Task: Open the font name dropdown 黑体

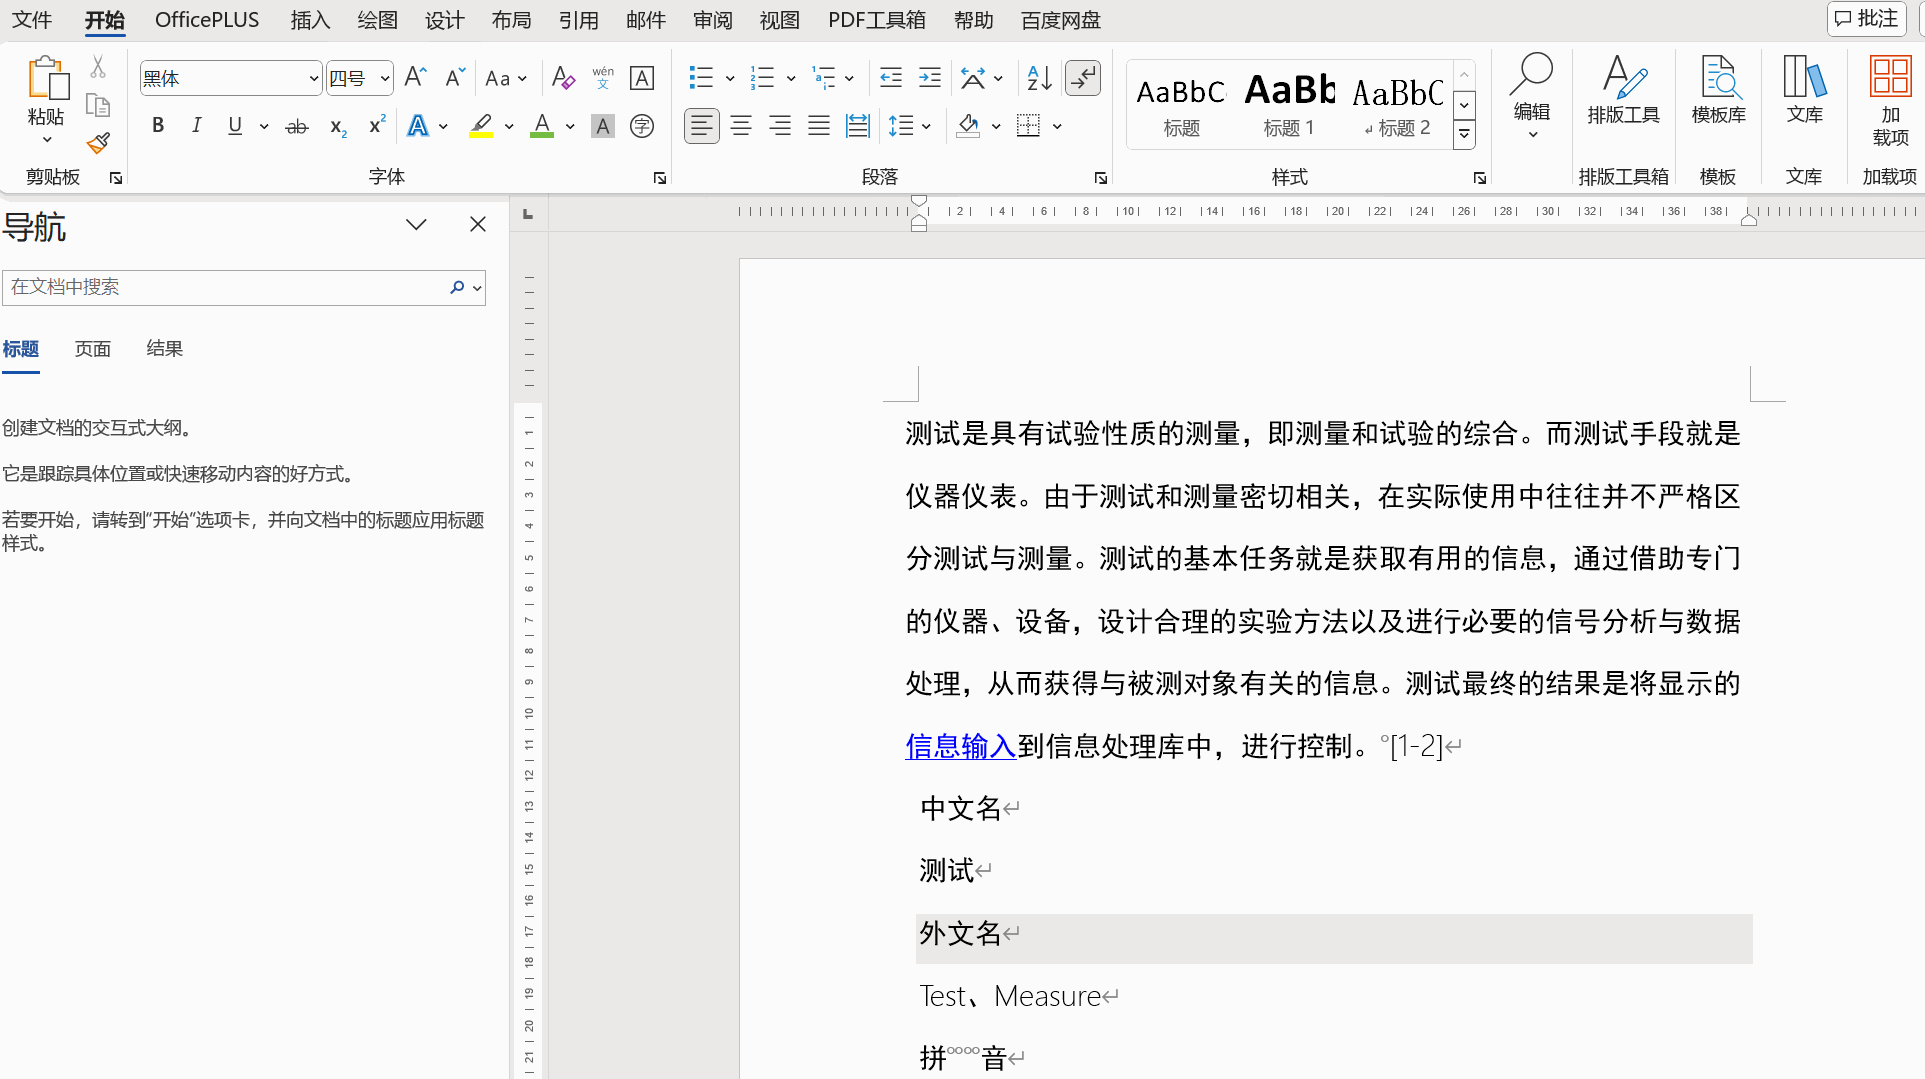Action: point(313,78)
